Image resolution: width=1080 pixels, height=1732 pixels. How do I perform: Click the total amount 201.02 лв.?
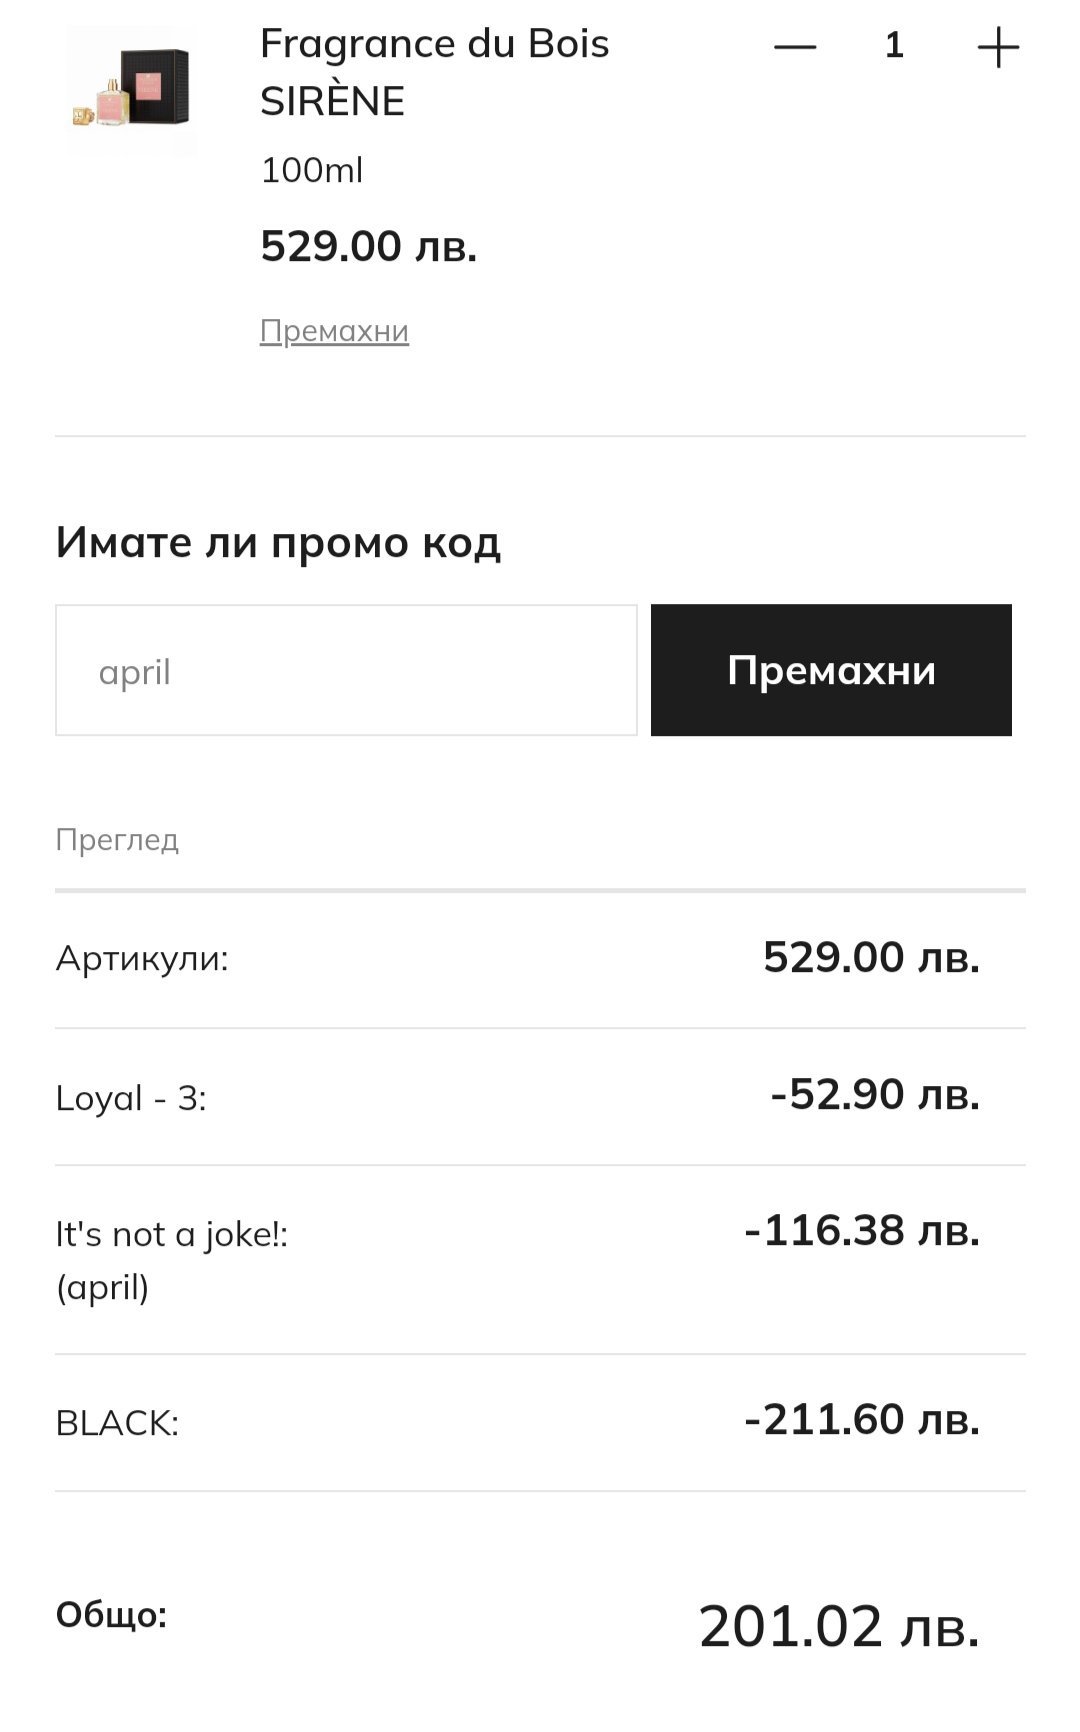coord(838,1626)
